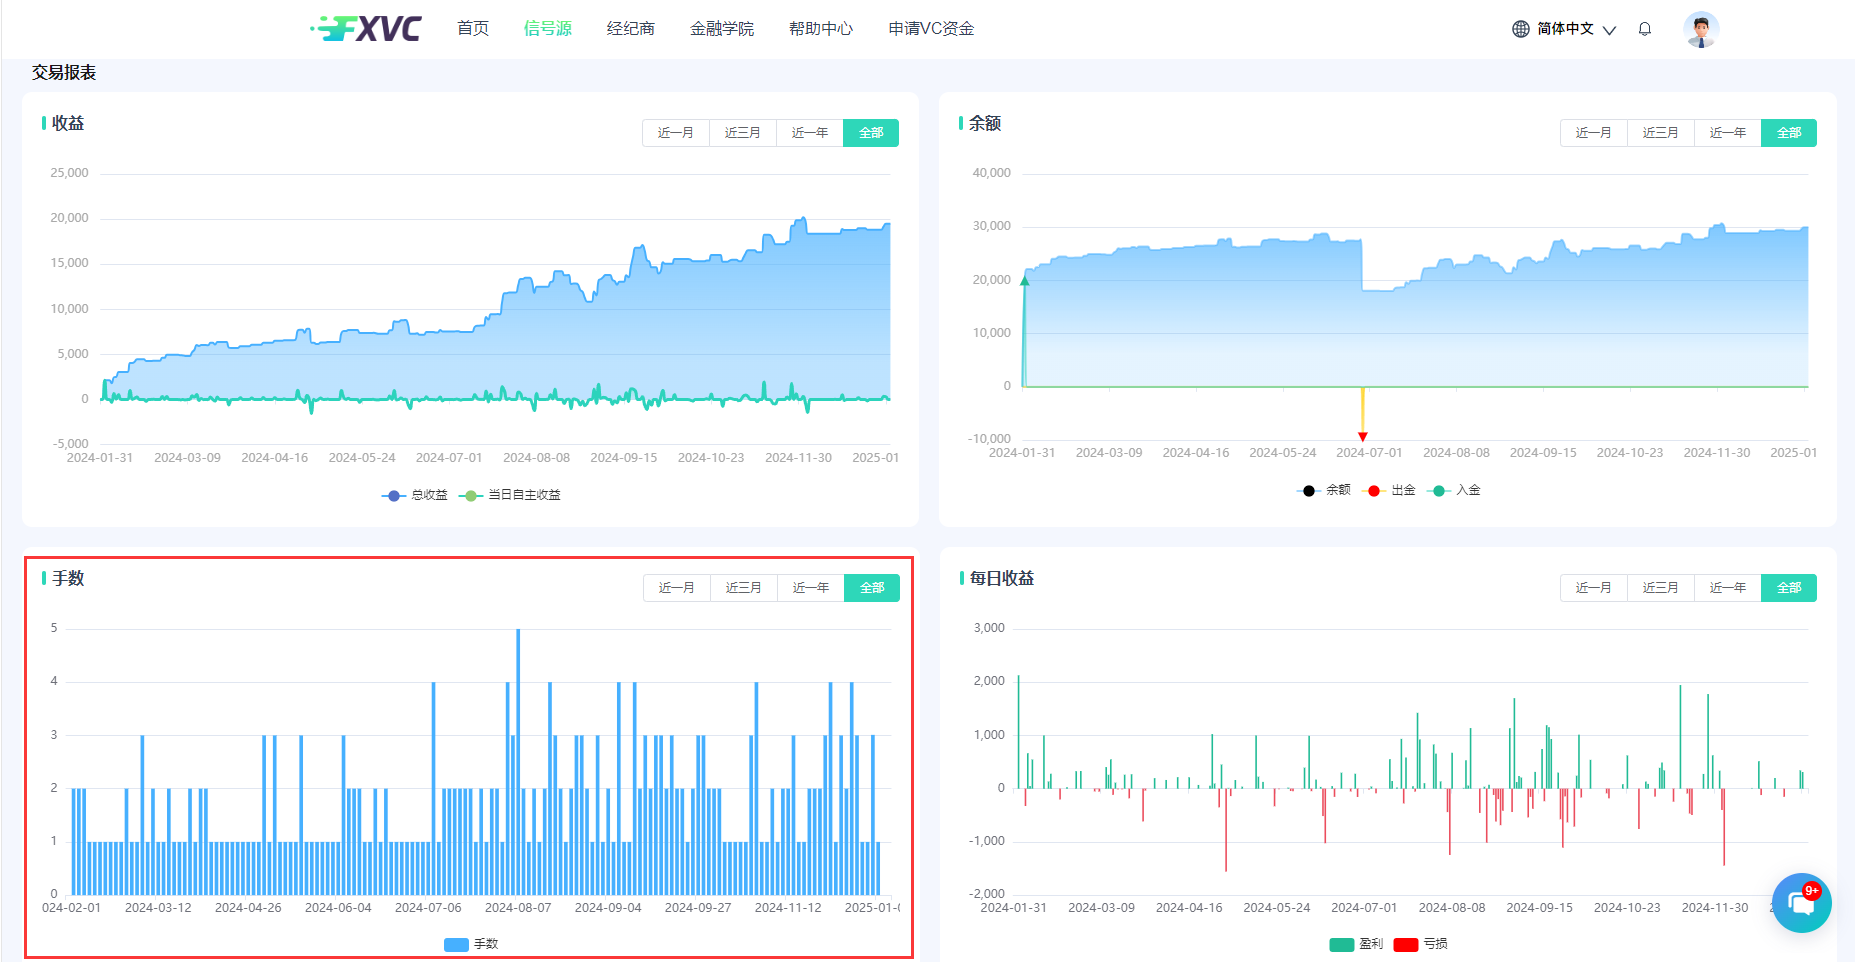Select 近三月 range in 余额 chart
Screen dimensions: 1855x962
[x=1660, y=133]
